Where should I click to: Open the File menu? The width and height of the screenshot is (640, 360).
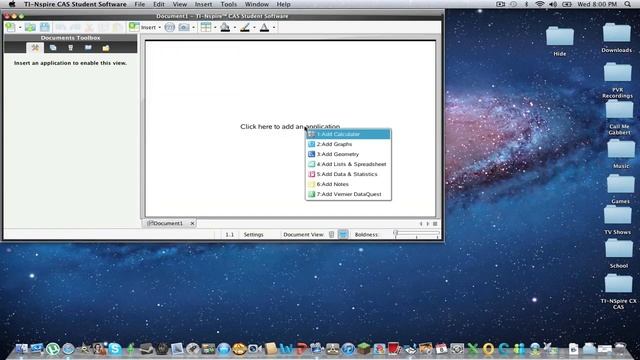tap(140, 4)
